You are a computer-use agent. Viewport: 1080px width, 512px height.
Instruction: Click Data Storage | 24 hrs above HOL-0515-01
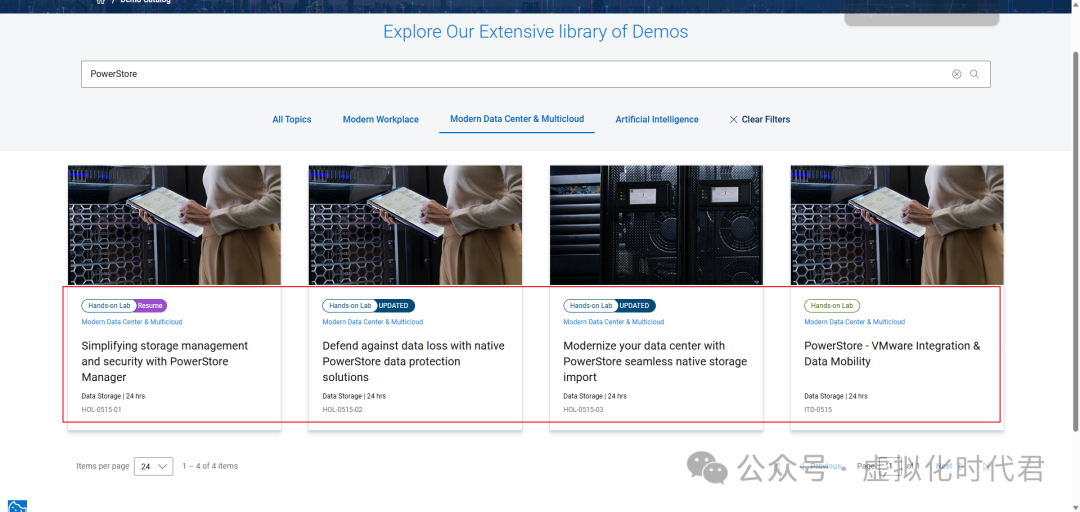tap(113, 396)
